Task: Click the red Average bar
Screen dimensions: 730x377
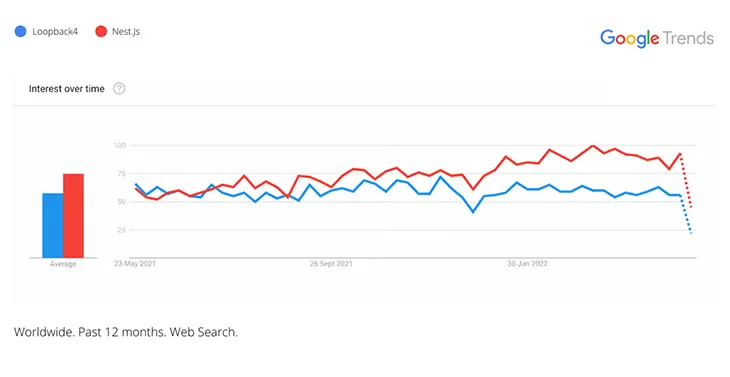Action: [x=74, y=215]
